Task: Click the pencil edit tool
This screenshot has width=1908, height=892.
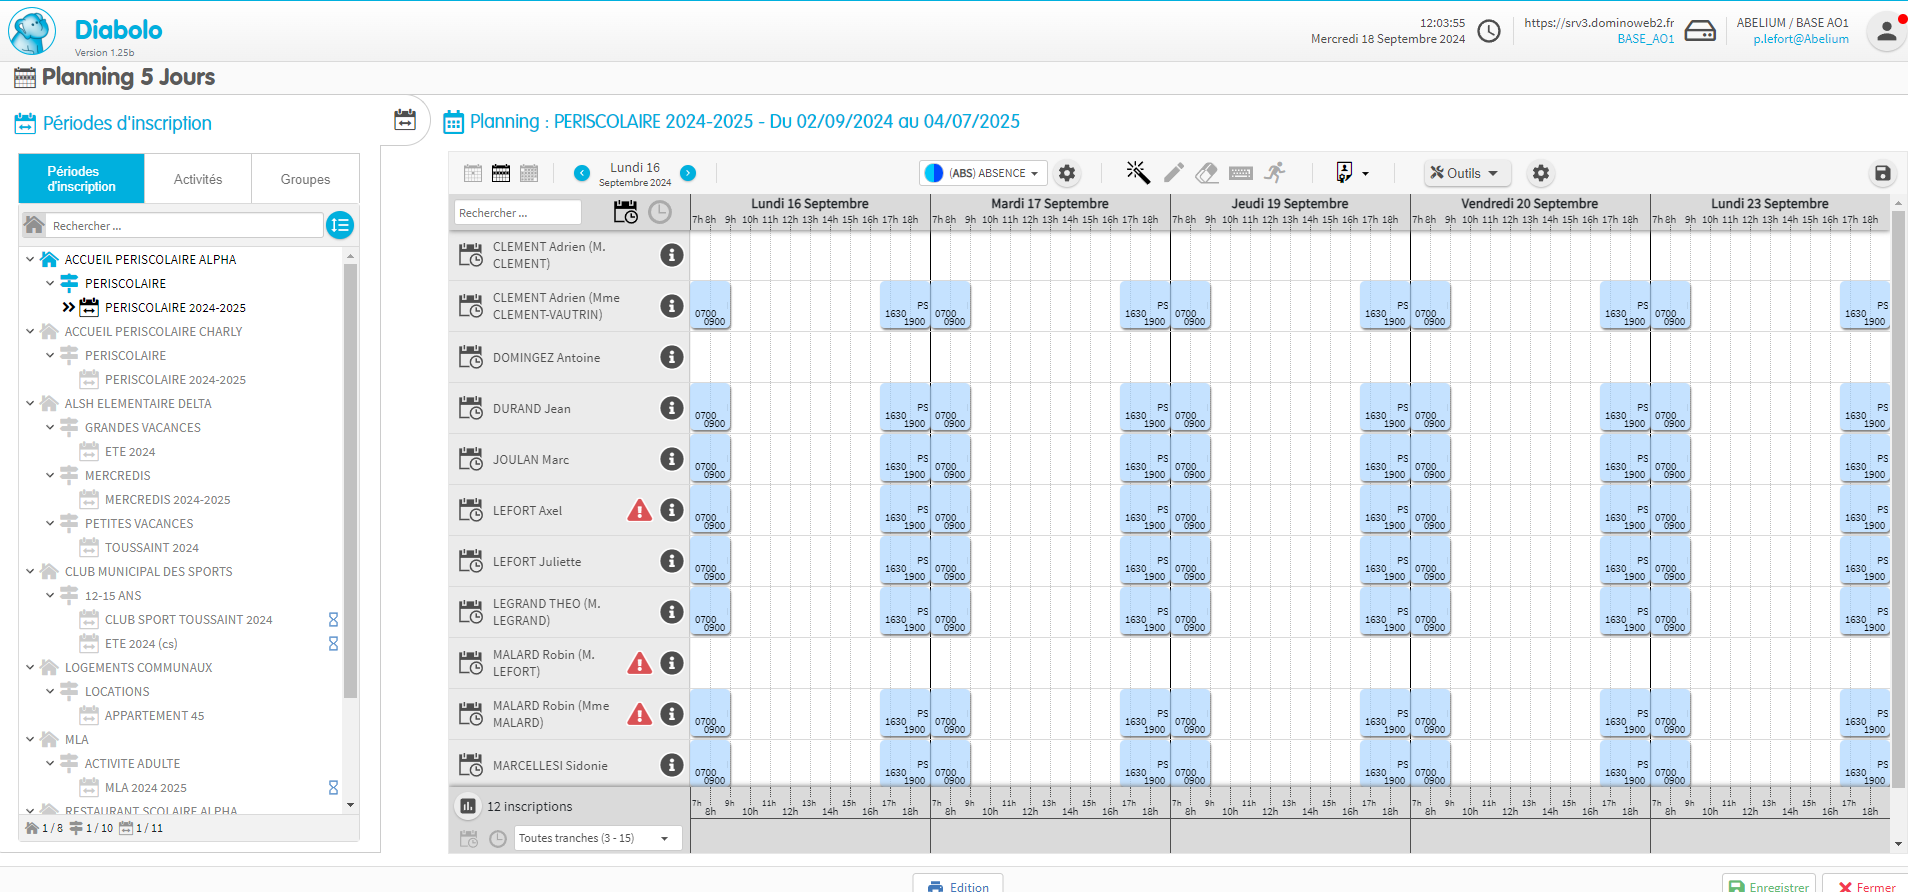Action: [x=1173, y=173]
